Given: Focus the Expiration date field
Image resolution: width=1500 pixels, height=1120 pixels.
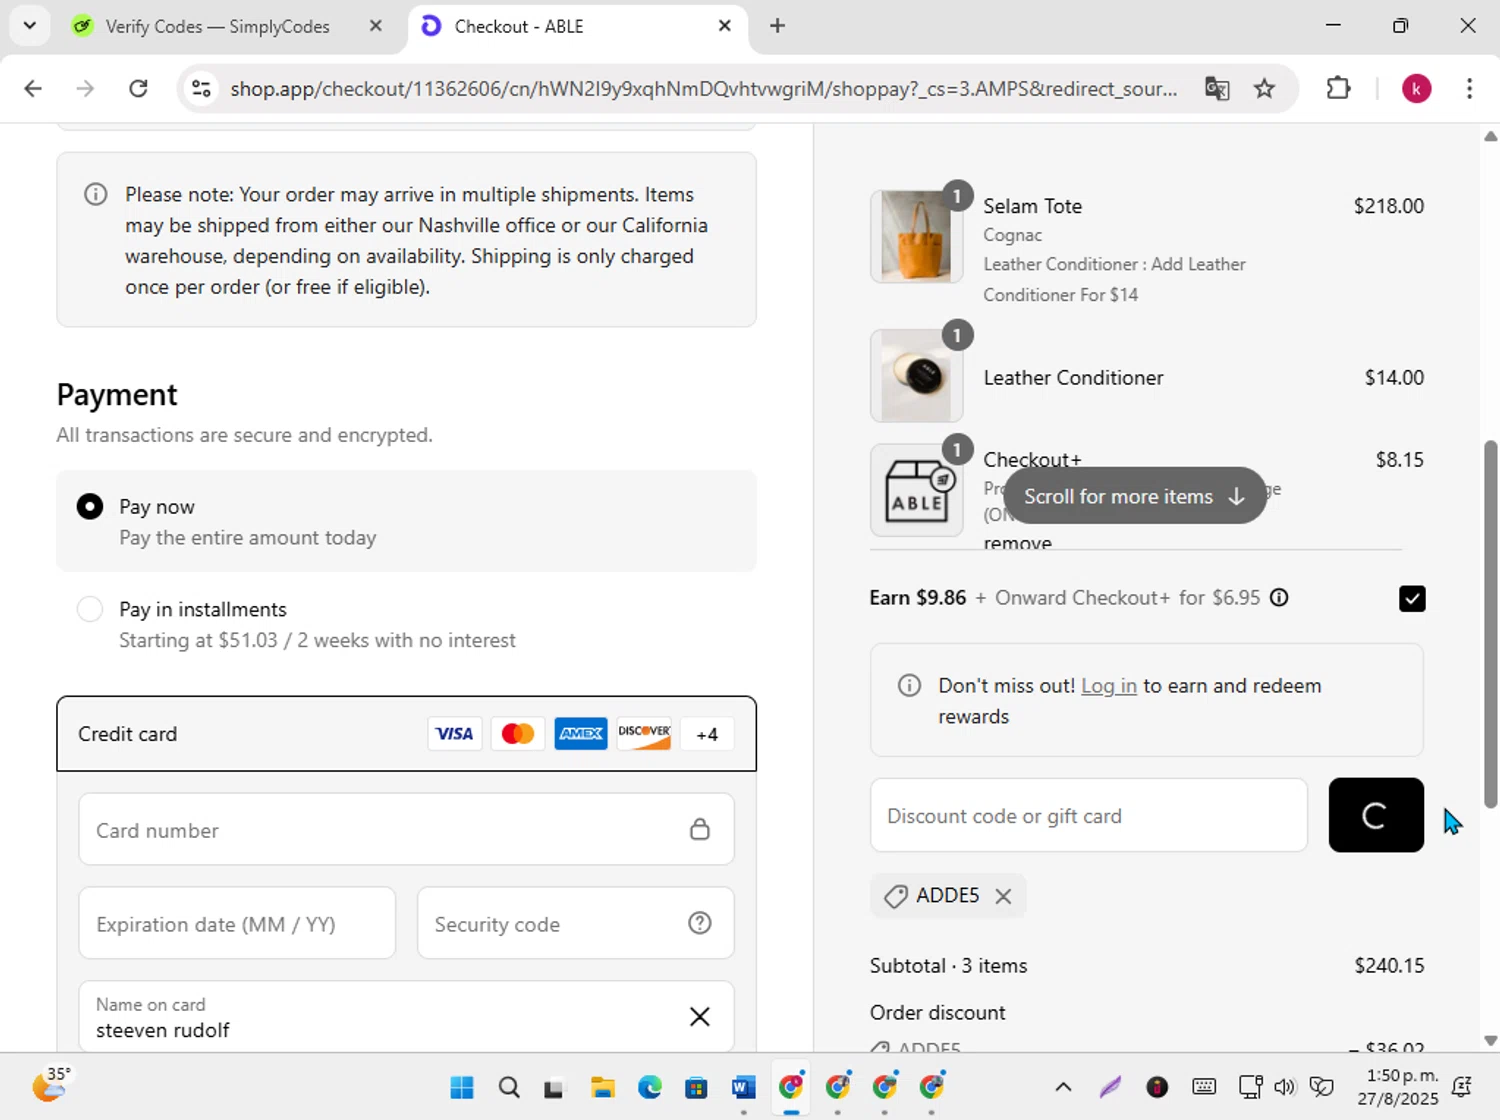Looking at the screenshot, I should coord(237,923).
